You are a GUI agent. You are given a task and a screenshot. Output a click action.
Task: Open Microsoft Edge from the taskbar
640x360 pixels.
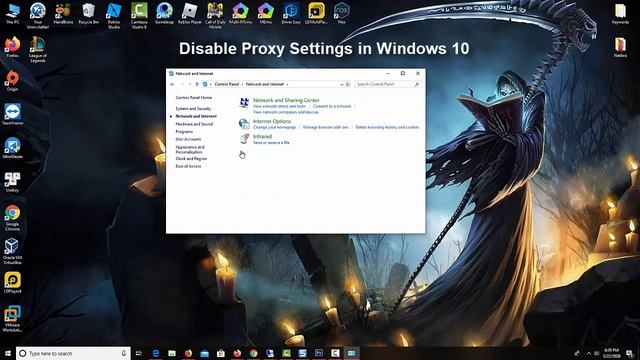[x=156, y=353]
